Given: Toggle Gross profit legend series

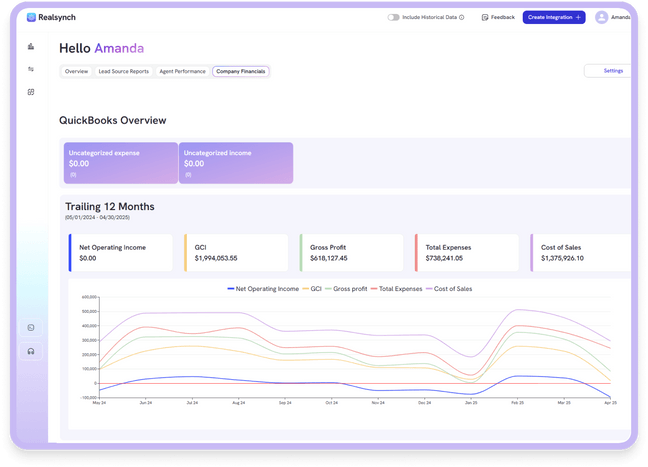Looking at the screenshot, I should [x=346, y=289].
